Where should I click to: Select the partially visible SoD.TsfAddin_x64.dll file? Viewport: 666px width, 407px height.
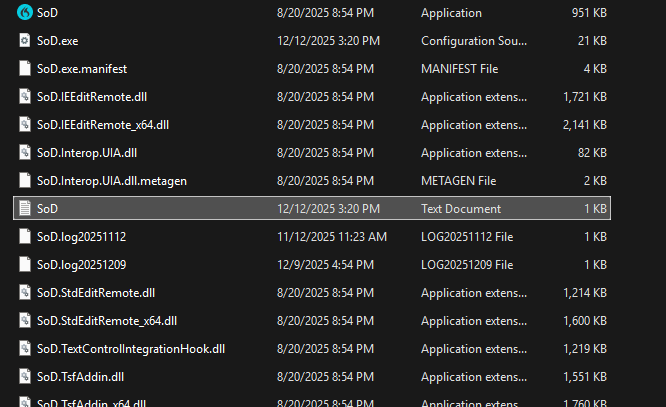[x=91, y=402]
